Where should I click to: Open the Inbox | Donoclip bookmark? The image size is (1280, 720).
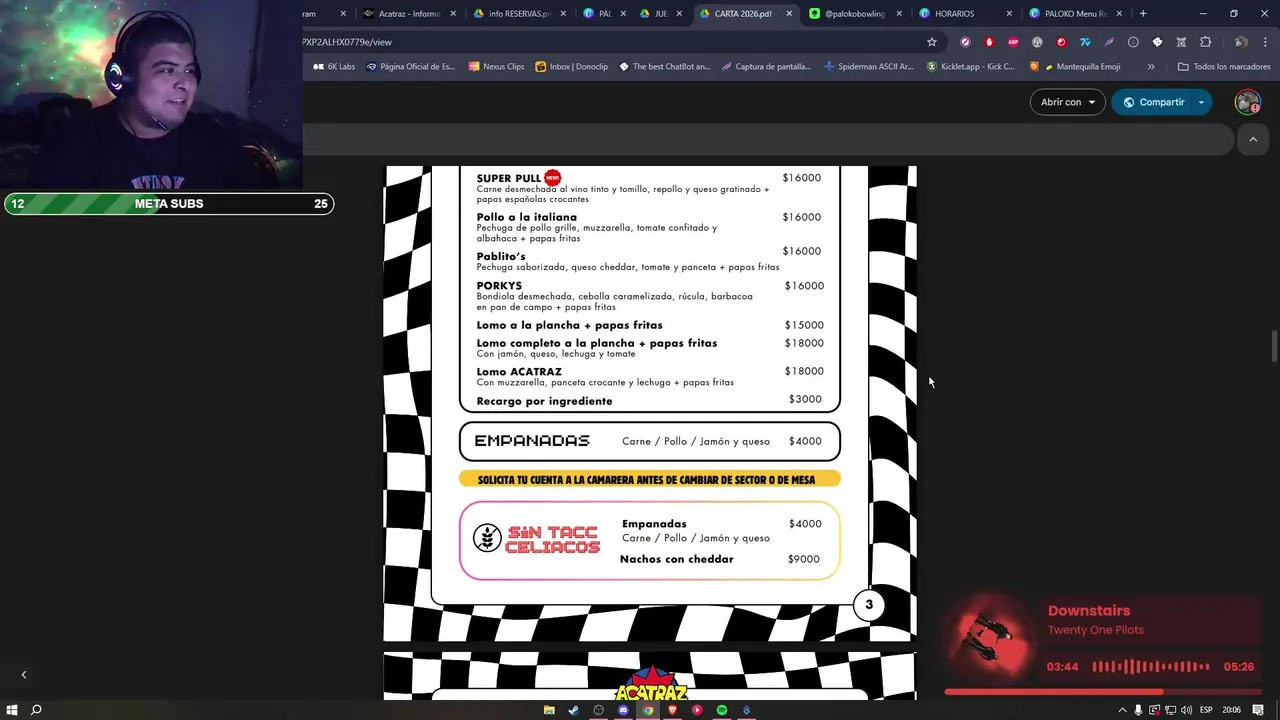(x=571, y=67)
